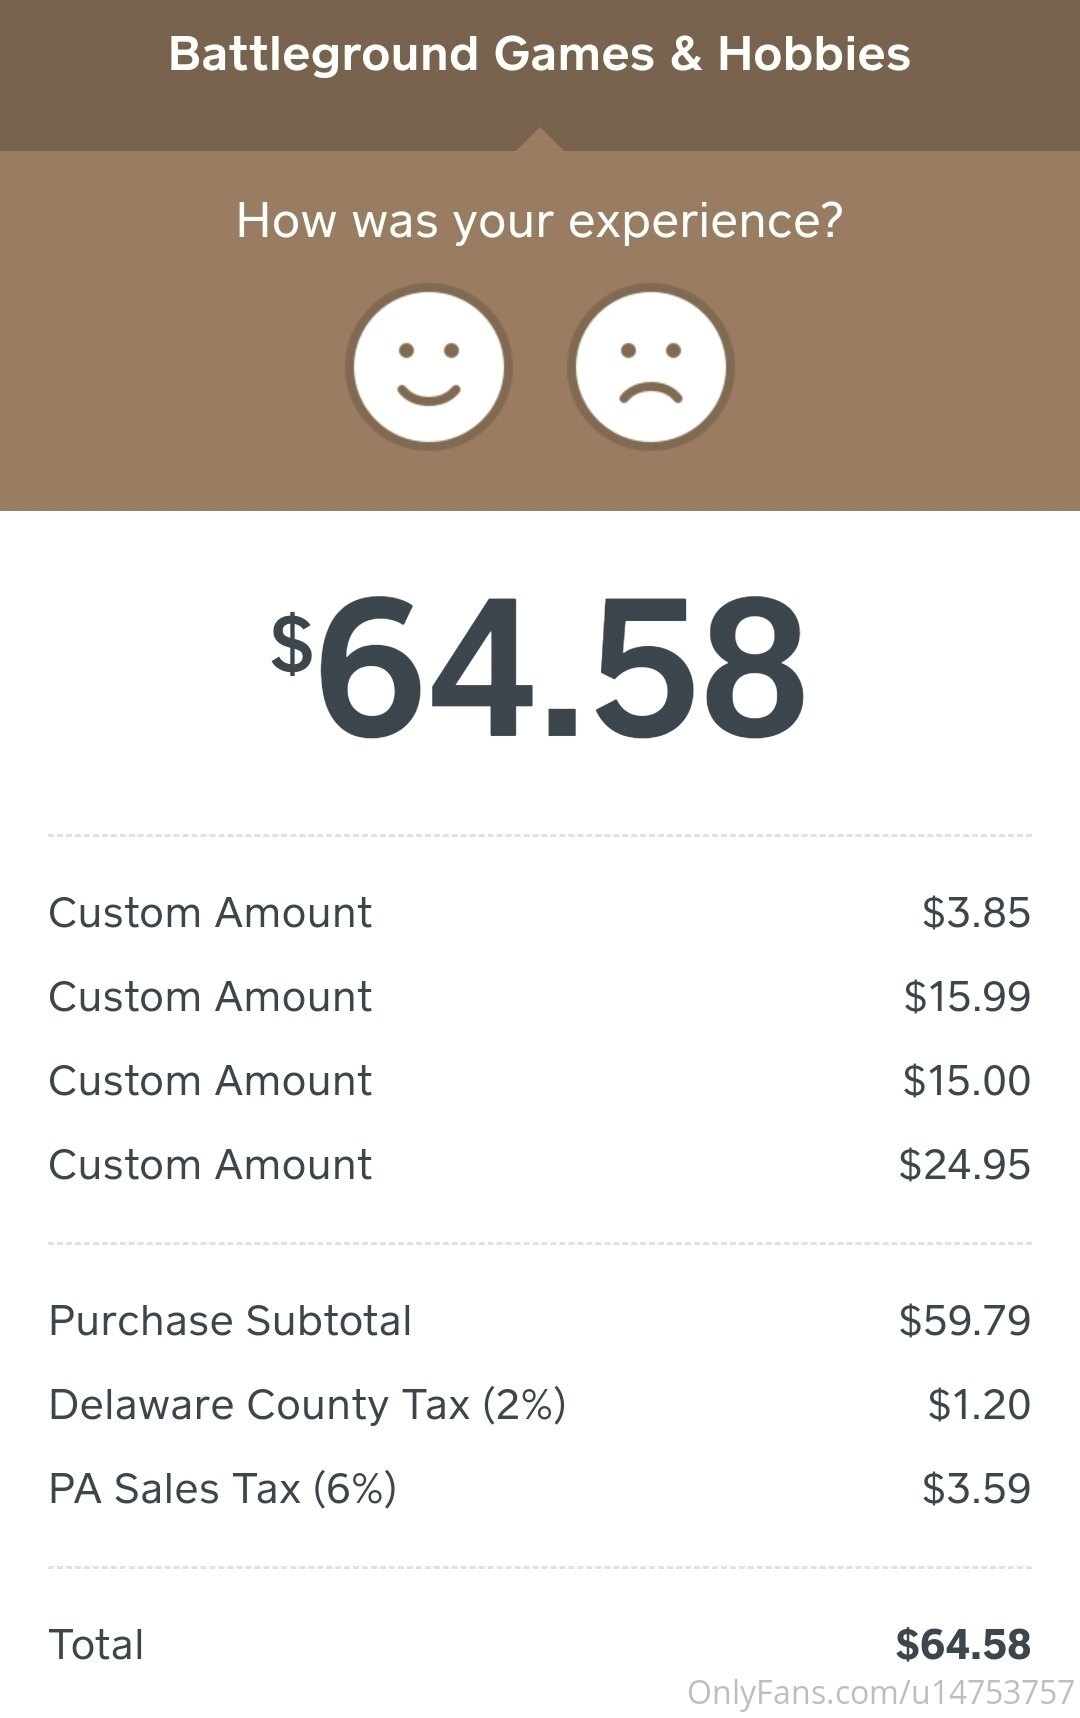Click the pointer notch below merchant header

pos(540,140)
